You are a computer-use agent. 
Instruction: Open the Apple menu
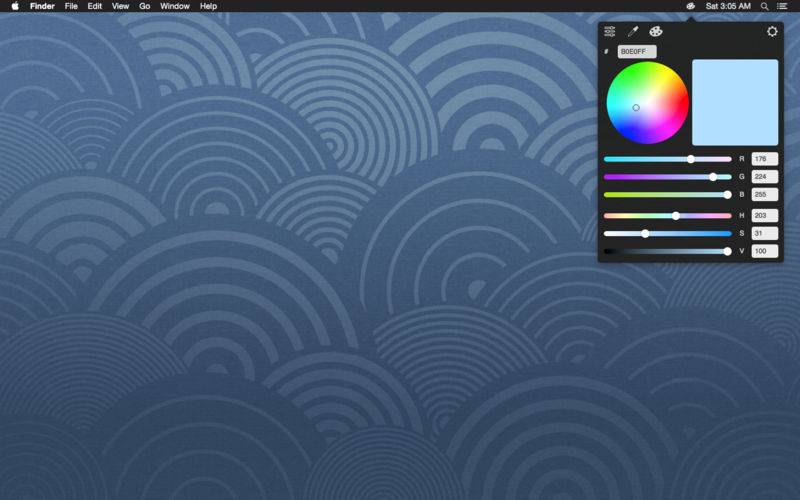pos(15,6)
